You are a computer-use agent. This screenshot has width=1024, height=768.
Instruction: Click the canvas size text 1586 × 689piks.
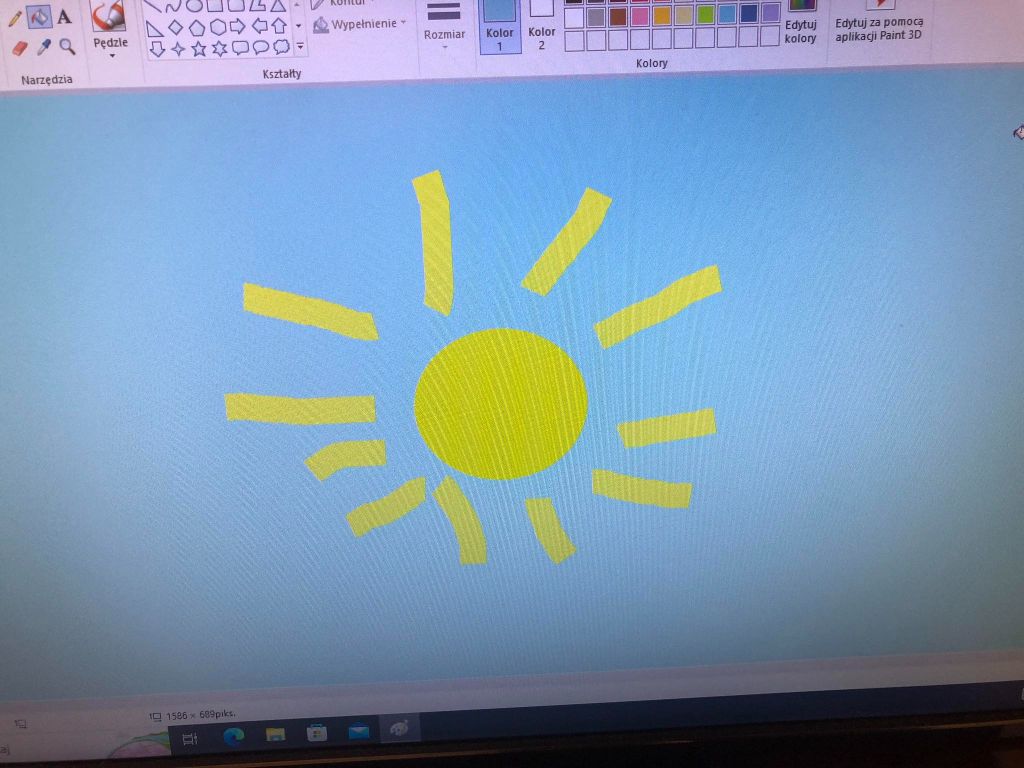click(201, 715)
